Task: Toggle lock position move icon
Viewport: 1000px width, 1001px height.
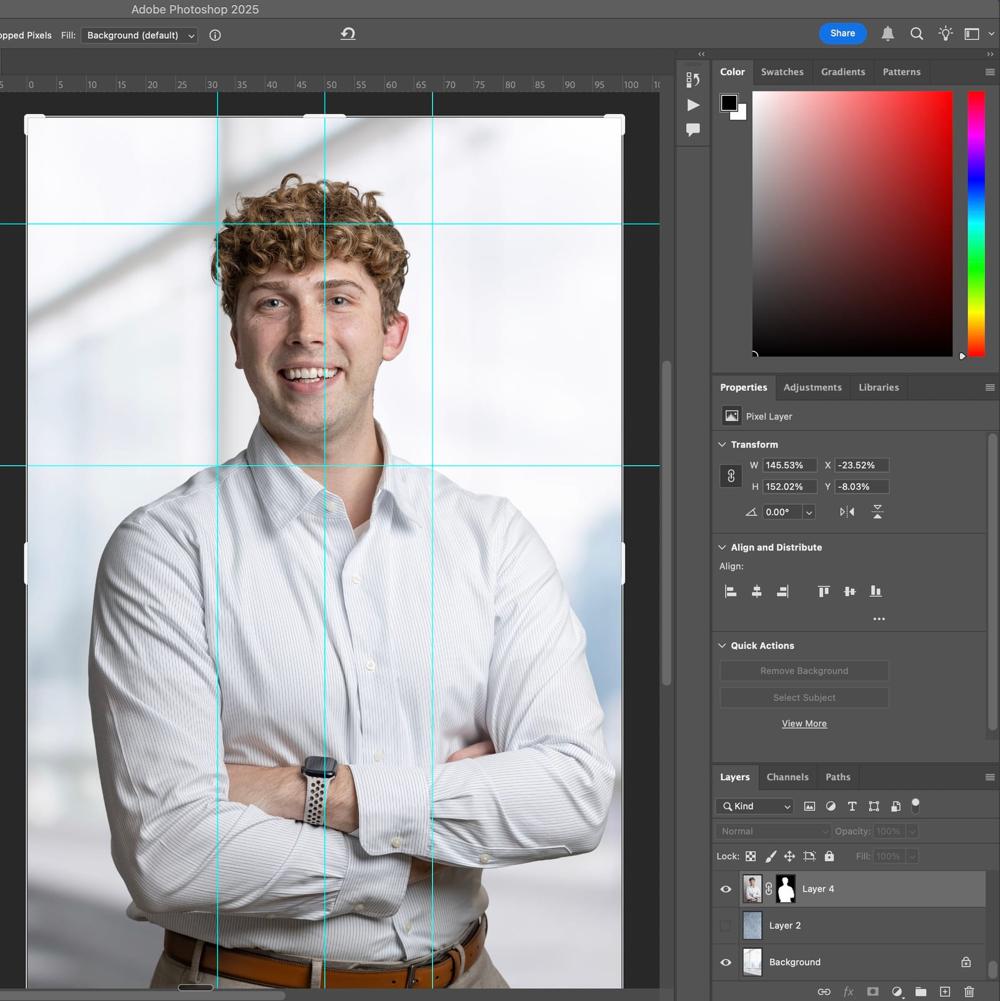Action: coord(790,856)
